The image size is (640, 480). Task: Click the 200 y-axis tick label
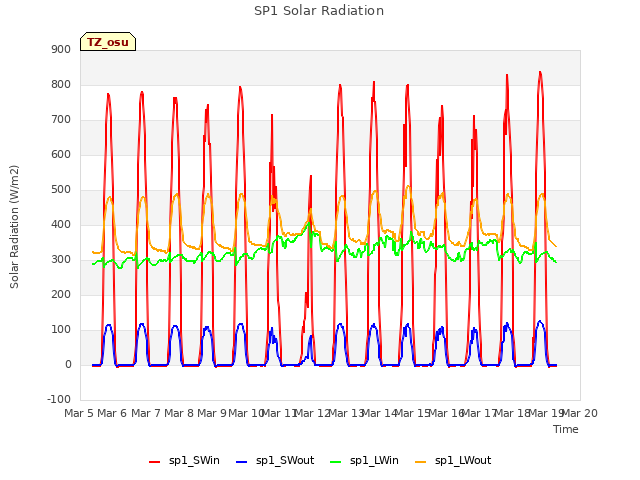pos(61,294)
